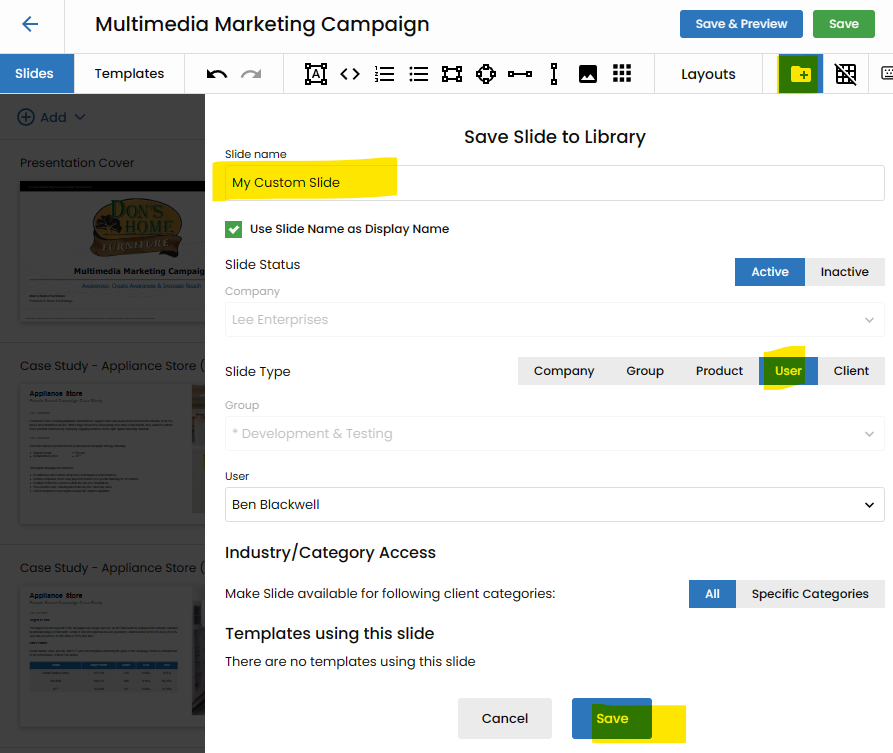
Task: Click the undo arrow icon
Action: click(217, 74)
